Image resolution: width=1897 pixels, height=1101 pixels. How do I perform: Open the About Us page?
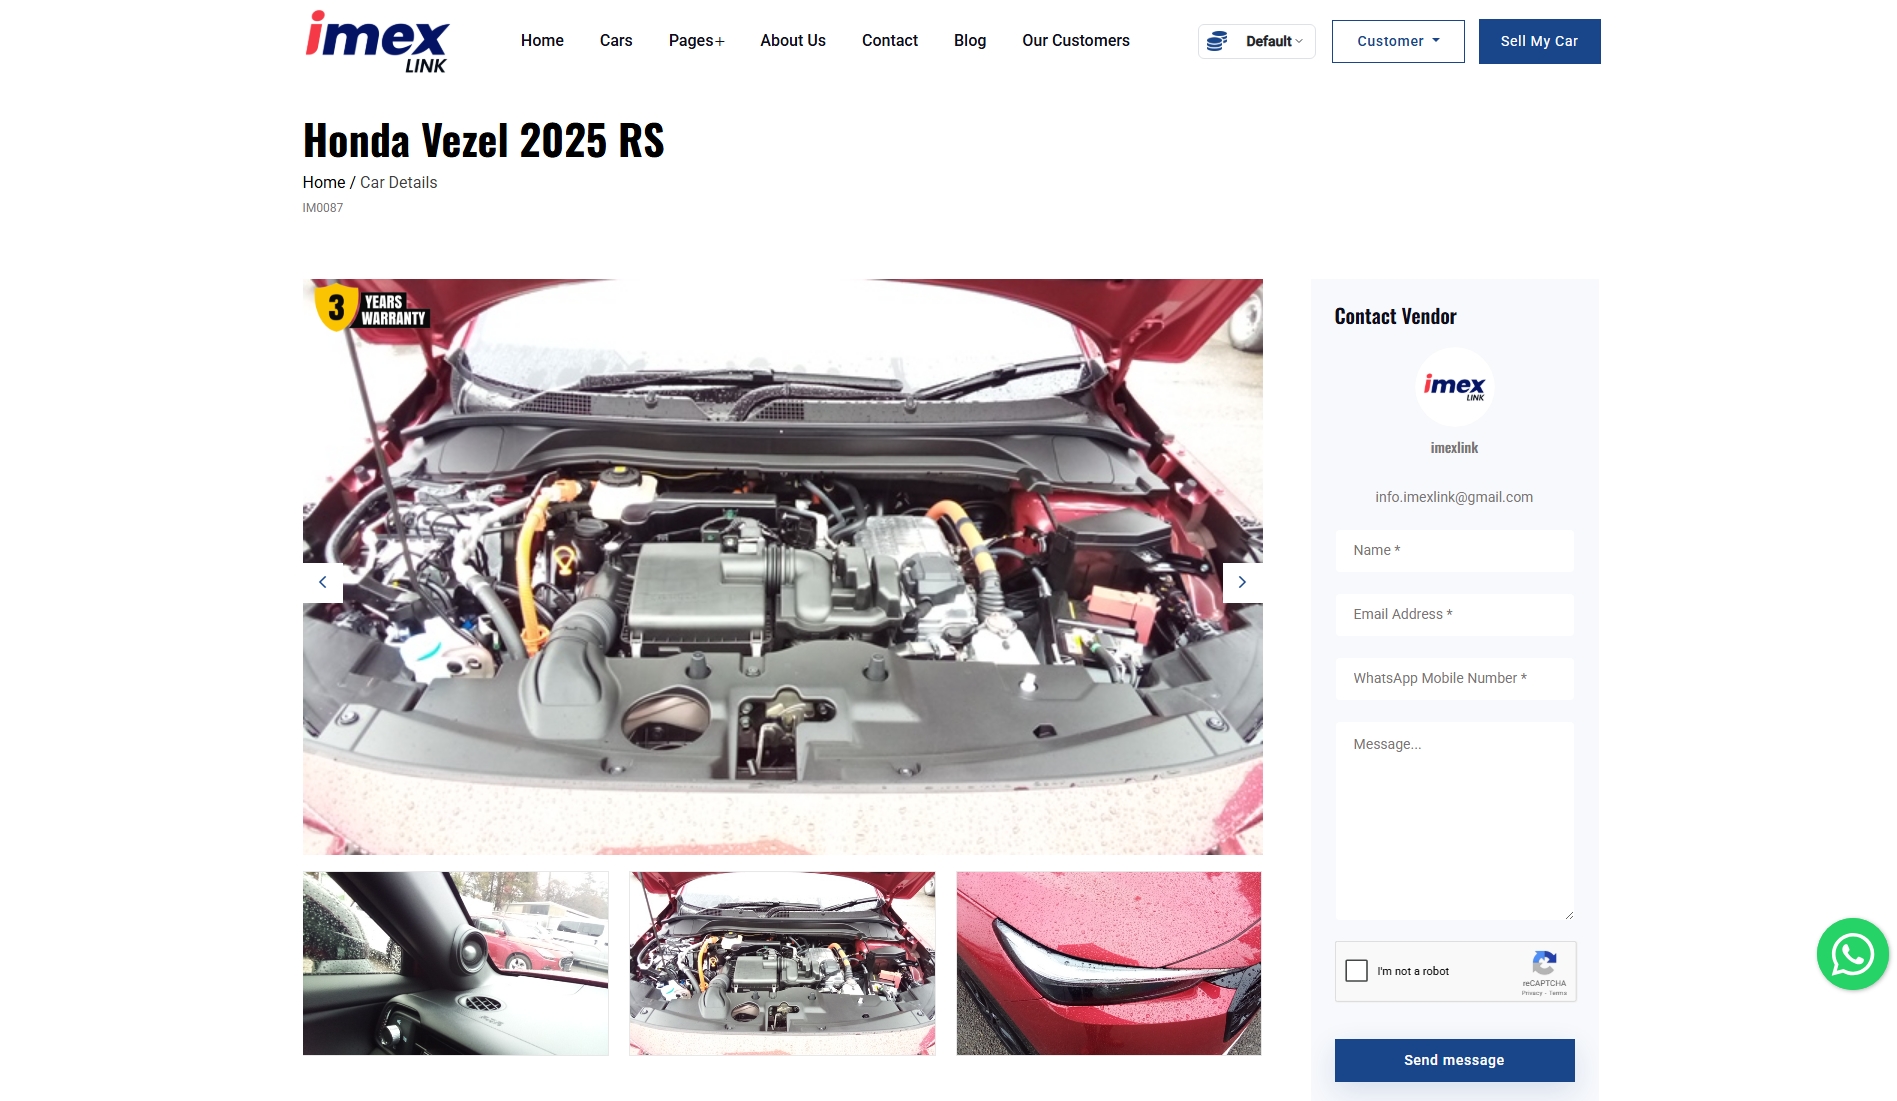tap(792, 41)
